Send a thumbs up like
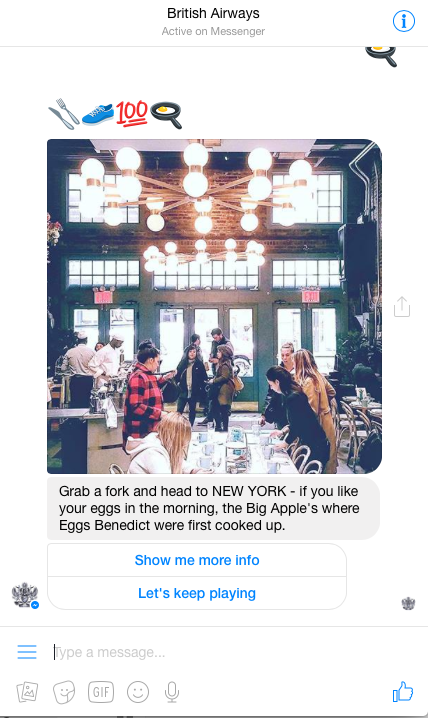The width and height of the screenshot is (428, 718). click(x=403, y=691)
